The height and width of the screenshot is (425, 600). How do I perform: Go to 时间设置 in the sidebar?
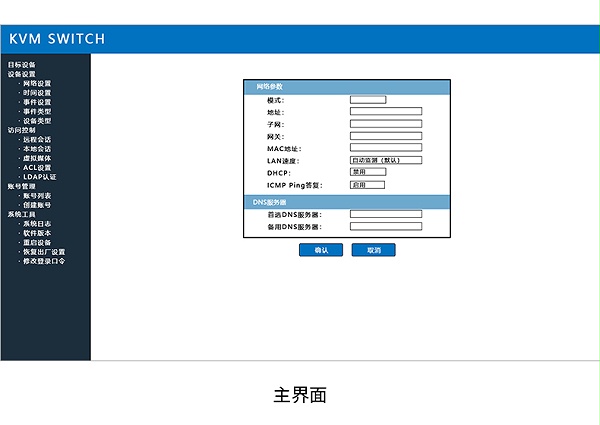pos(37,93)
